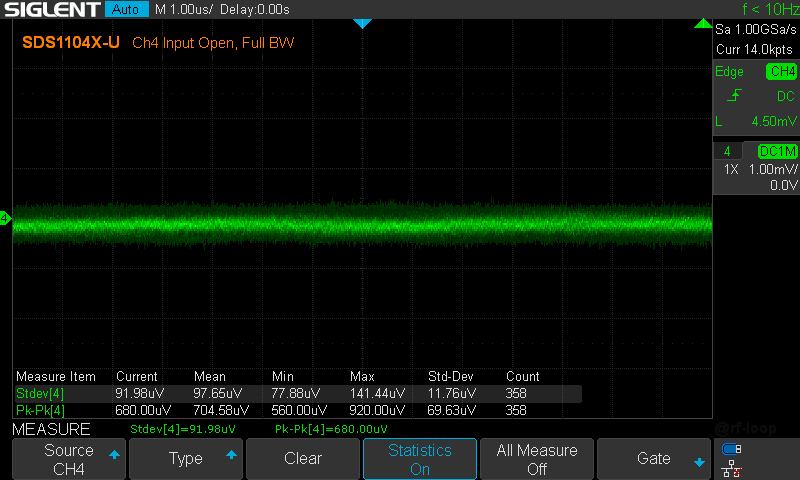Screen dimensions: 800x480
Task: Toggle Statistics On button
Action: [x=420, y=459]
